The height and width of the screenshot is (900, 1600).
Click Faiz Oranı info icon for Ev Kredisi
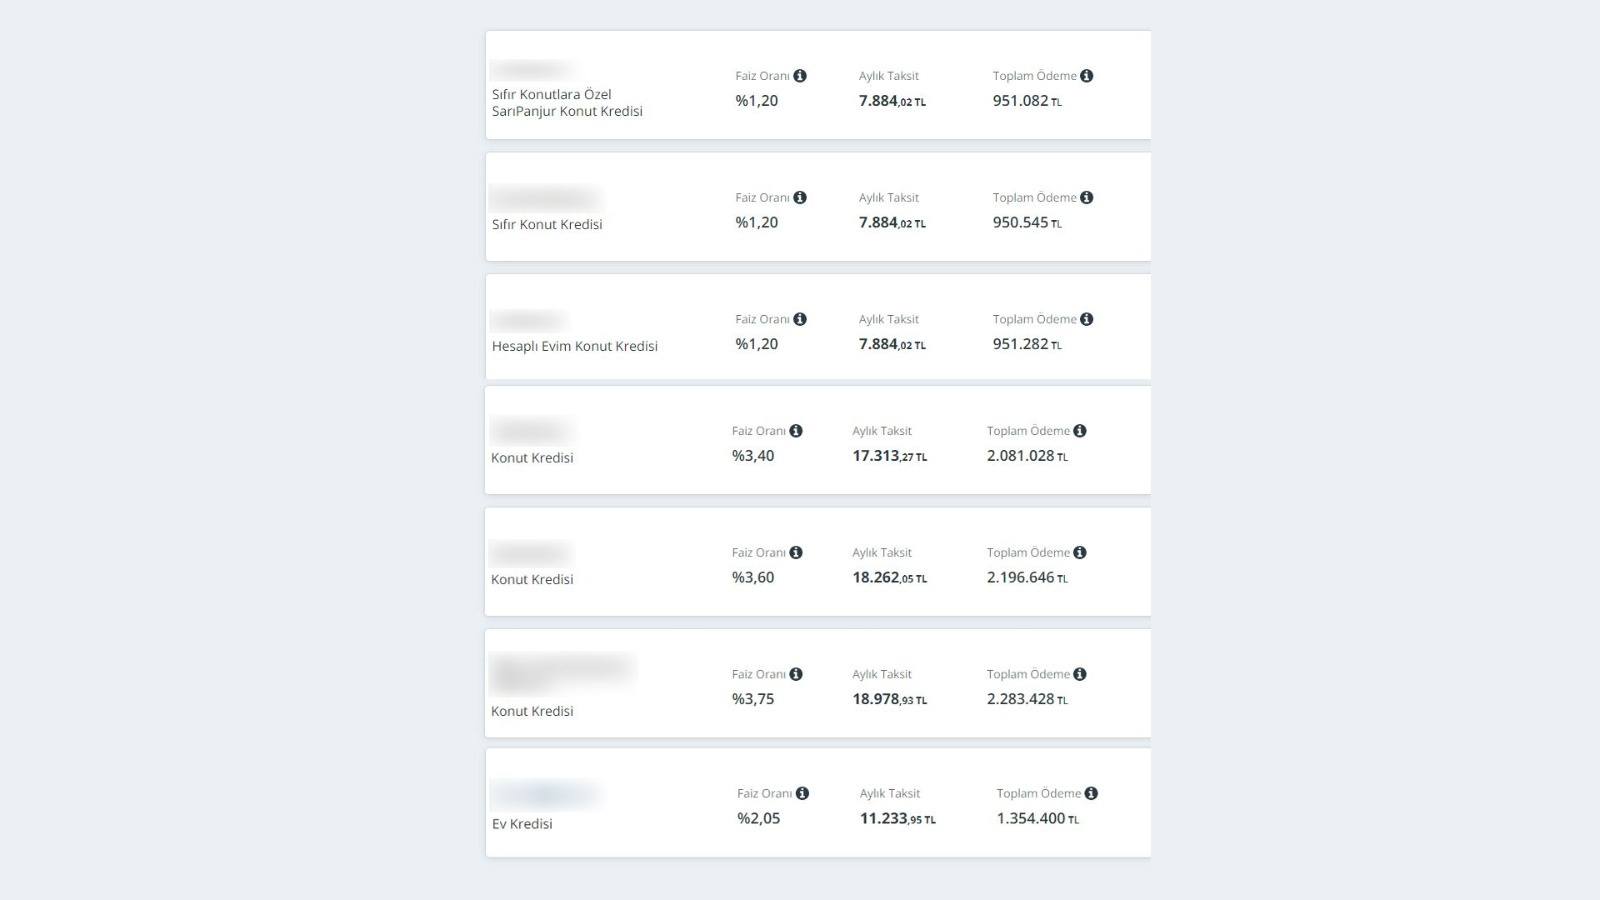tap(802, 794)
